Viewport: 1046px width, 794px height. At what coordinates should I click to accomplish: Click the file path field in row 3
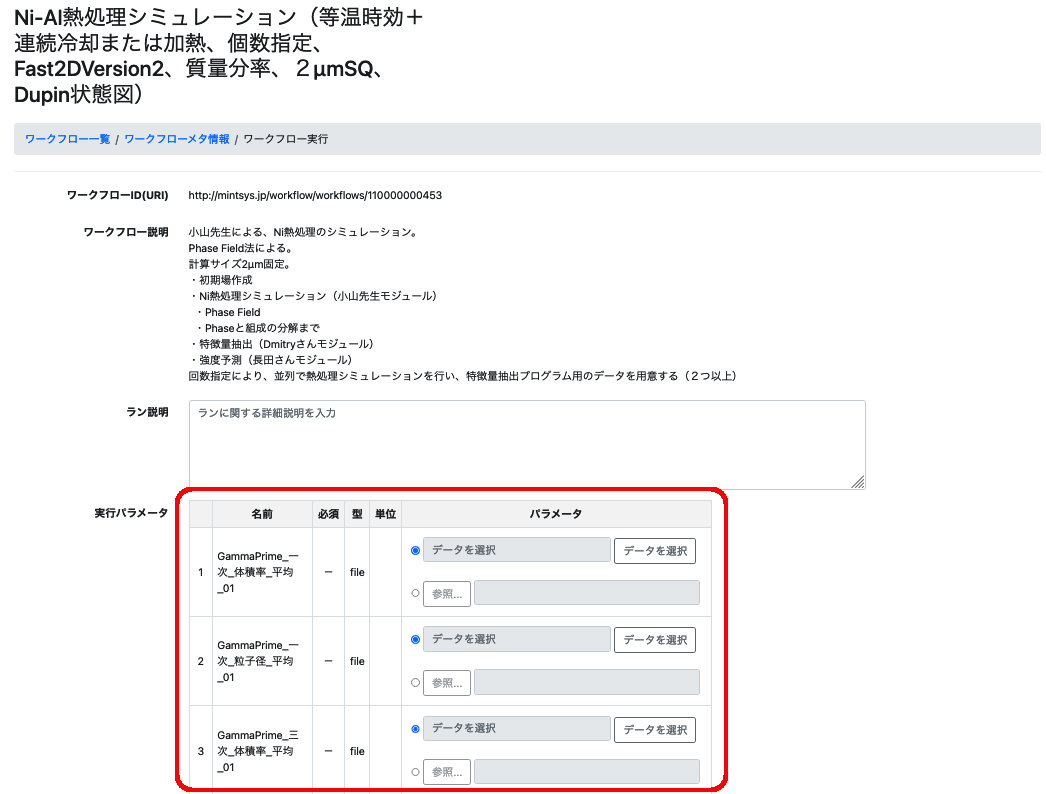coord(587,771)
